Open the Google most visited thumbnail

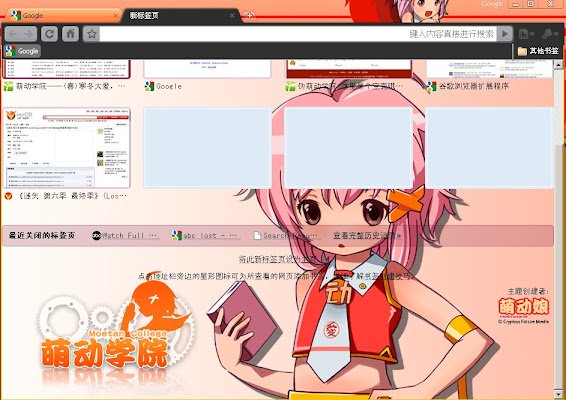click(207, 69)
